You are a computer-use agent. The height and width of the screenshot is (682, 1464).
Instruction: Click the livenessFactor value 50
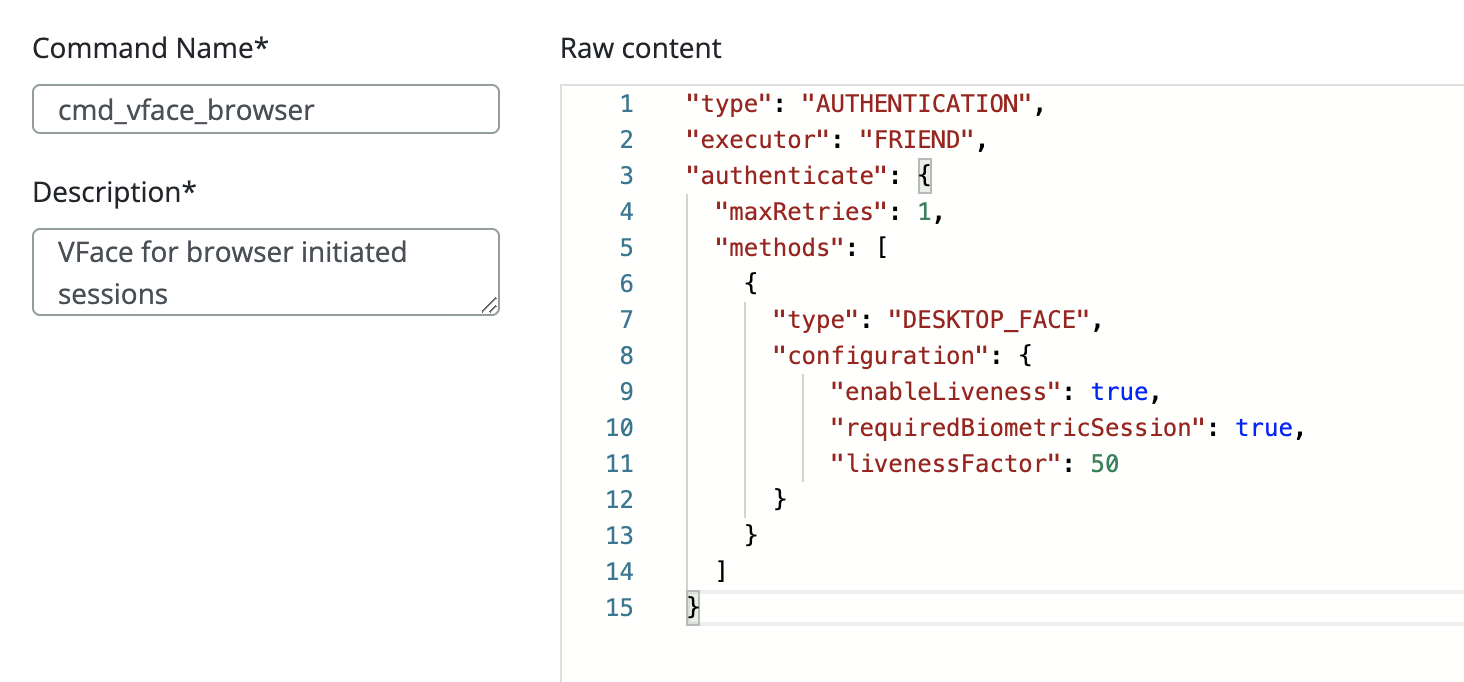coord(1104,464)
